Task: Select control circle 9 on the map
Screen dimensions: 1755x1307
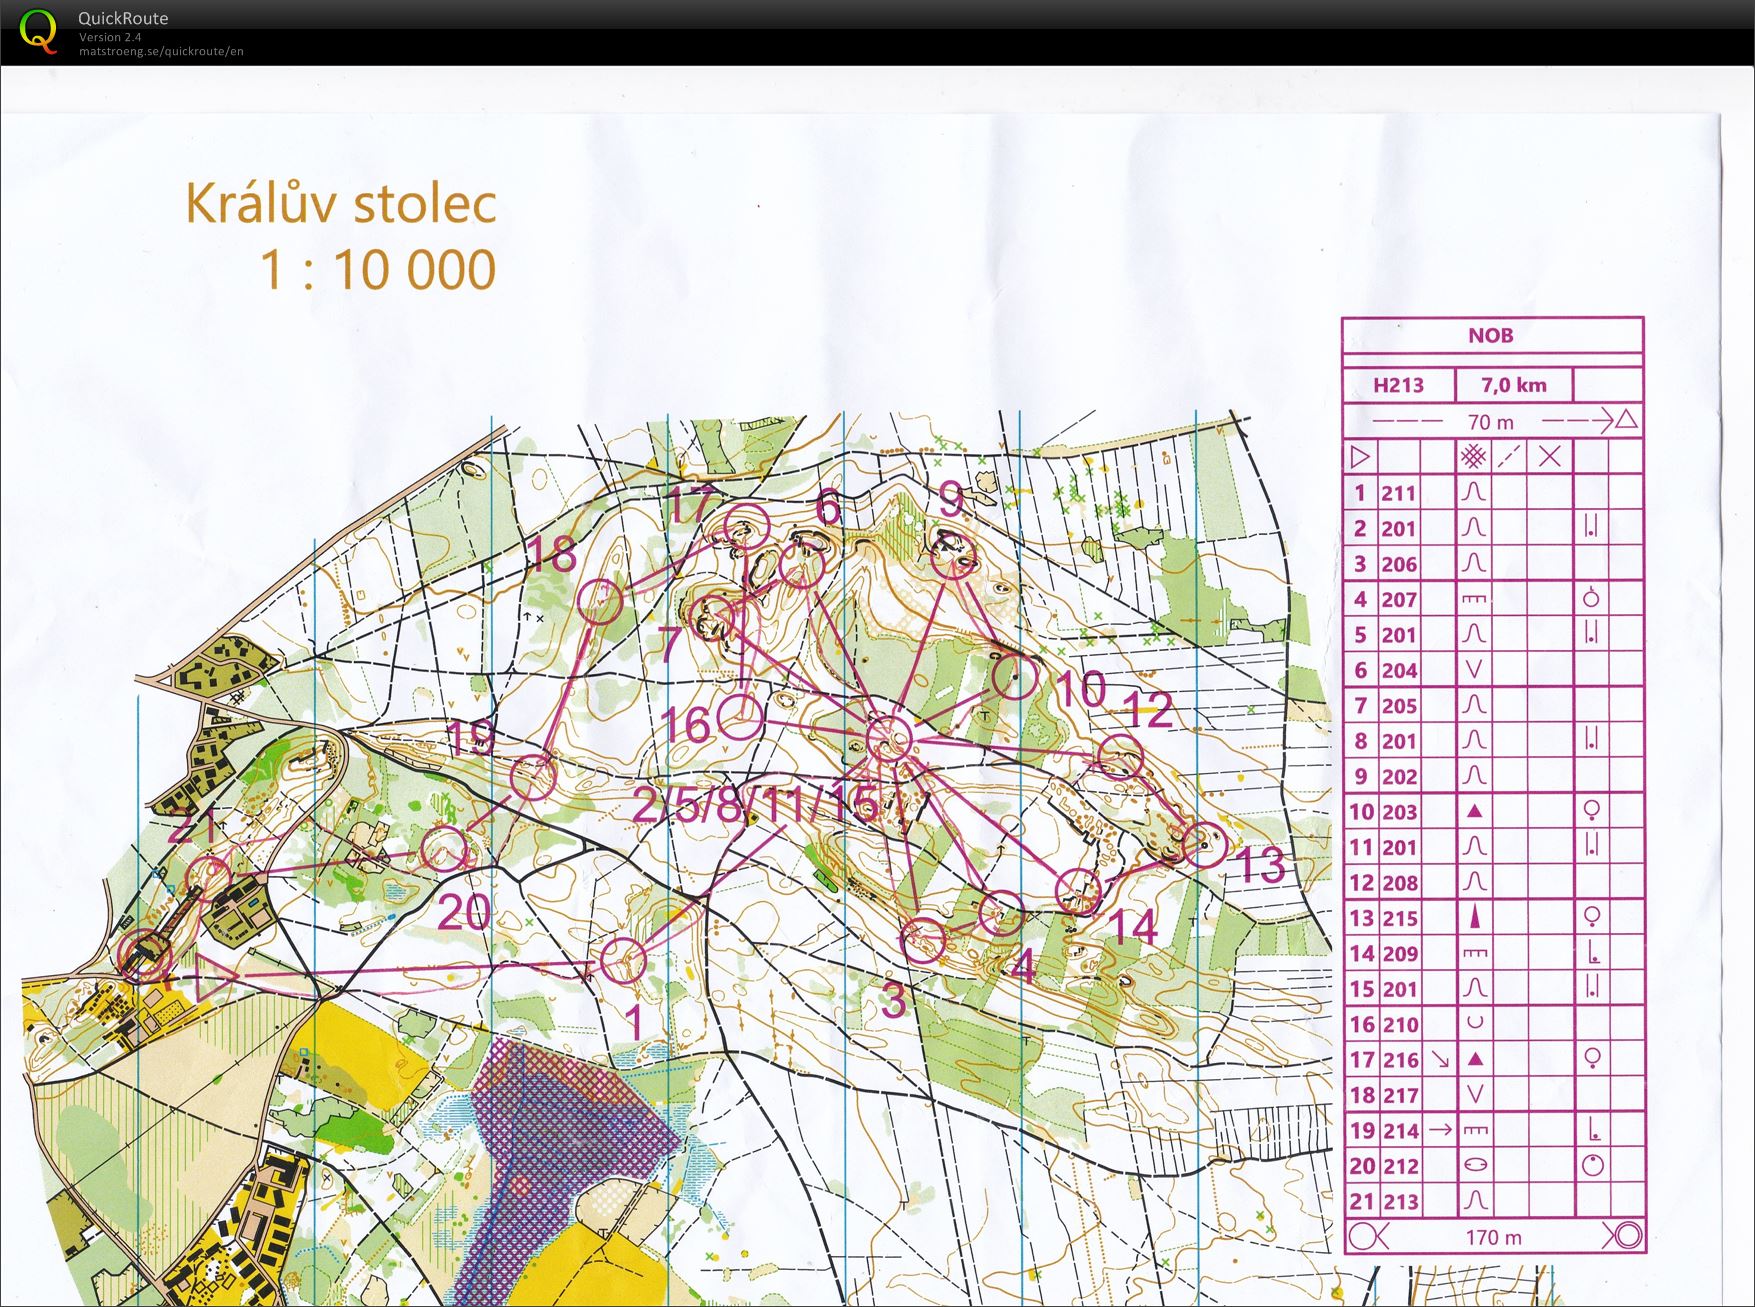Action: pos(954,556)
